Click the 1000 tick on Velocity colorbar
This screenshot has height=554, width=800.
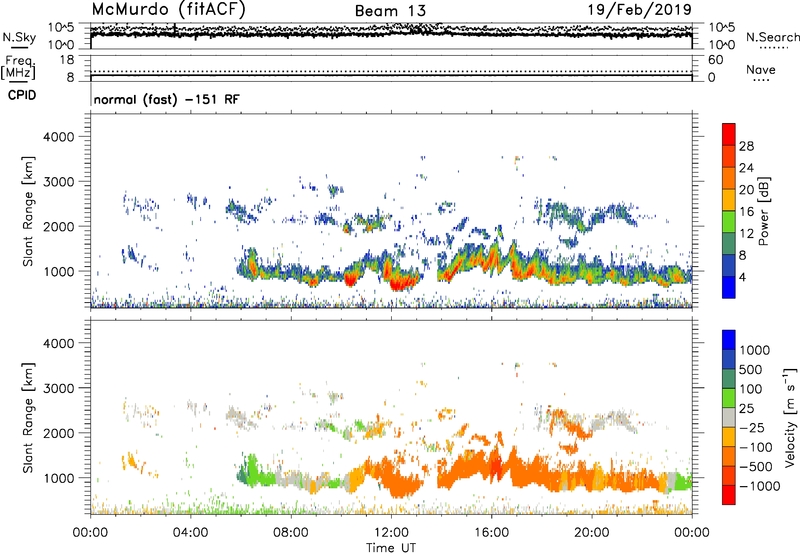coord(754,350)
